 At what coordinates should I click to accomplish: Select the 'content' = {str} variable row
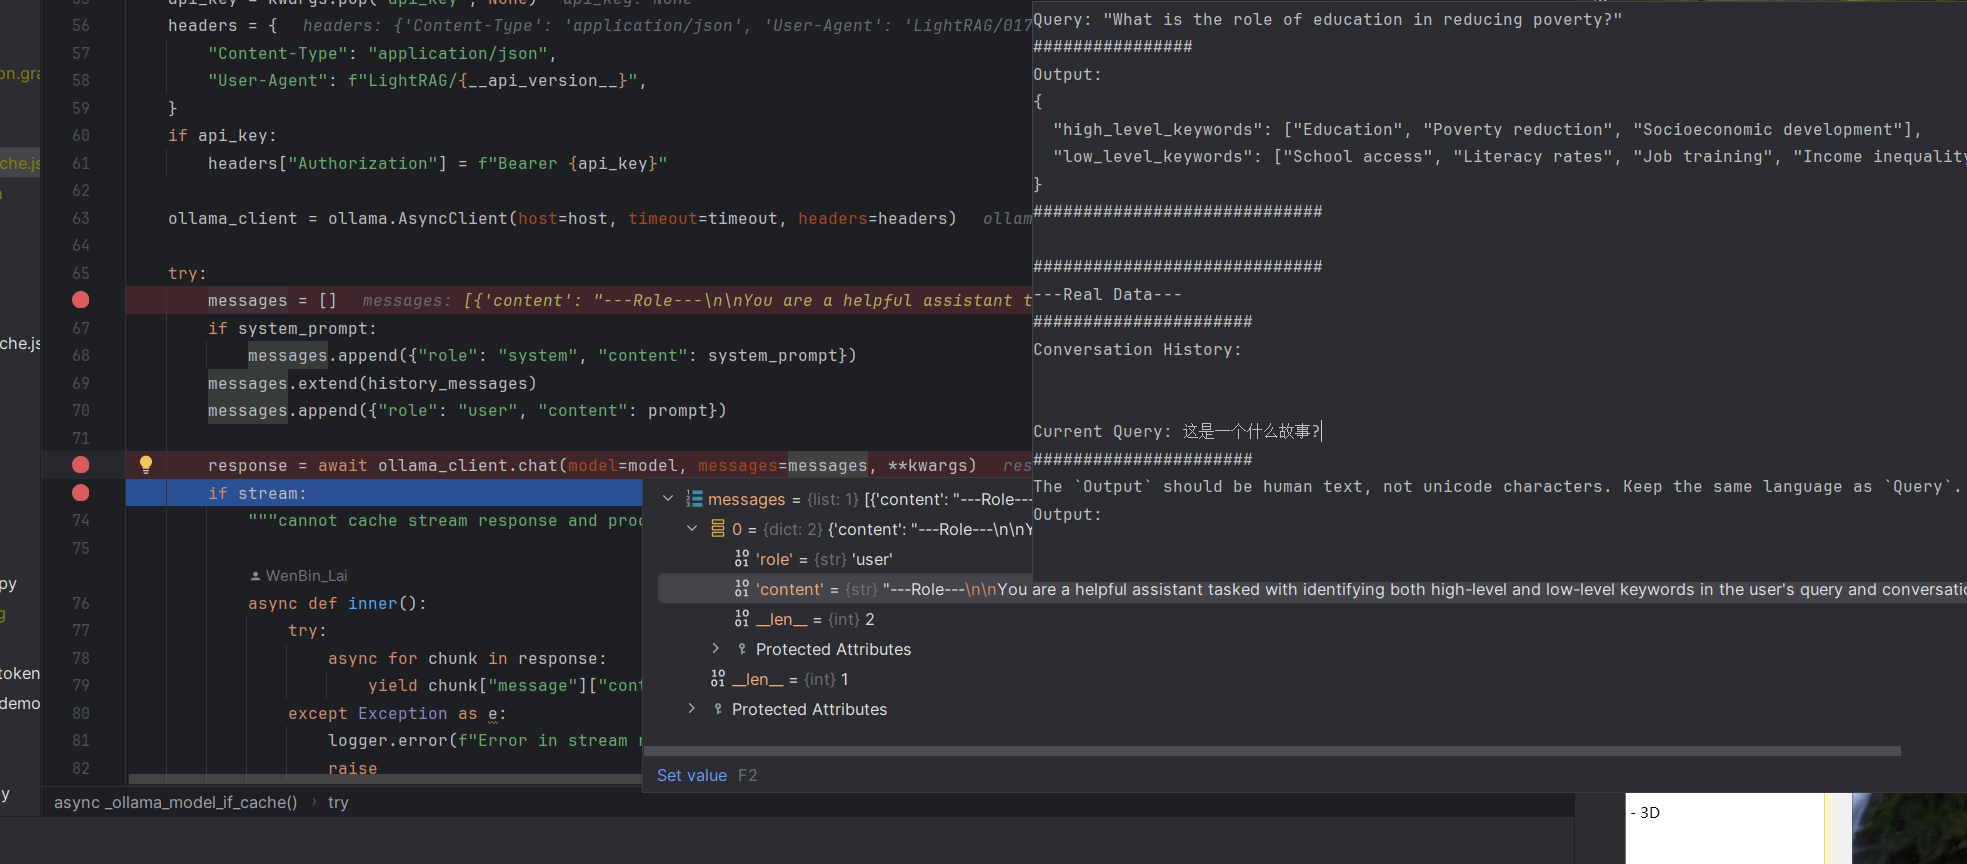[x=1312, y=589]
